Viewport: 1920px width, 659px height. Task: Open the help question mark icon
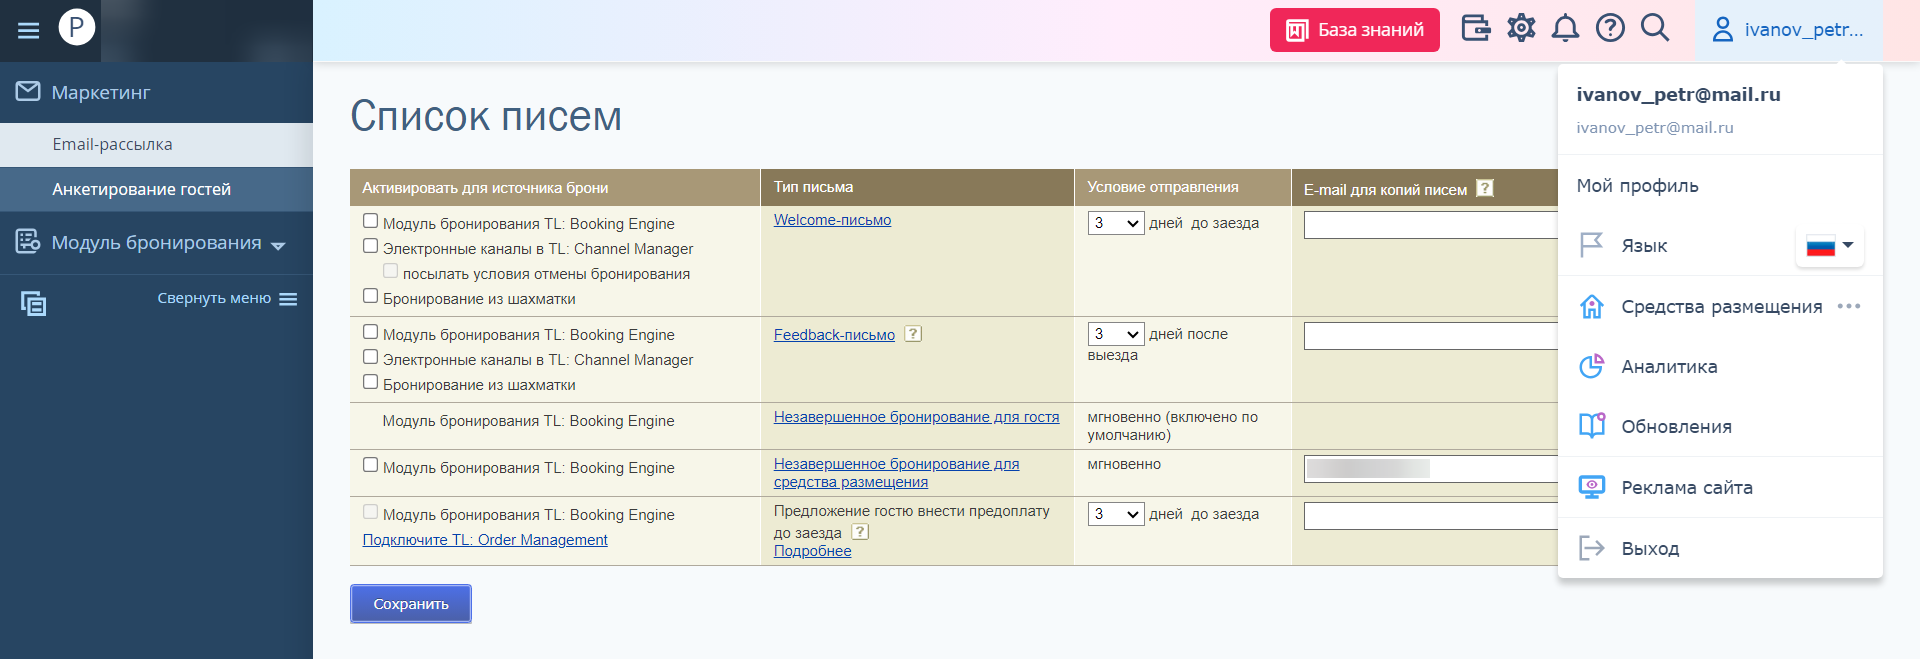point(1610,28)
